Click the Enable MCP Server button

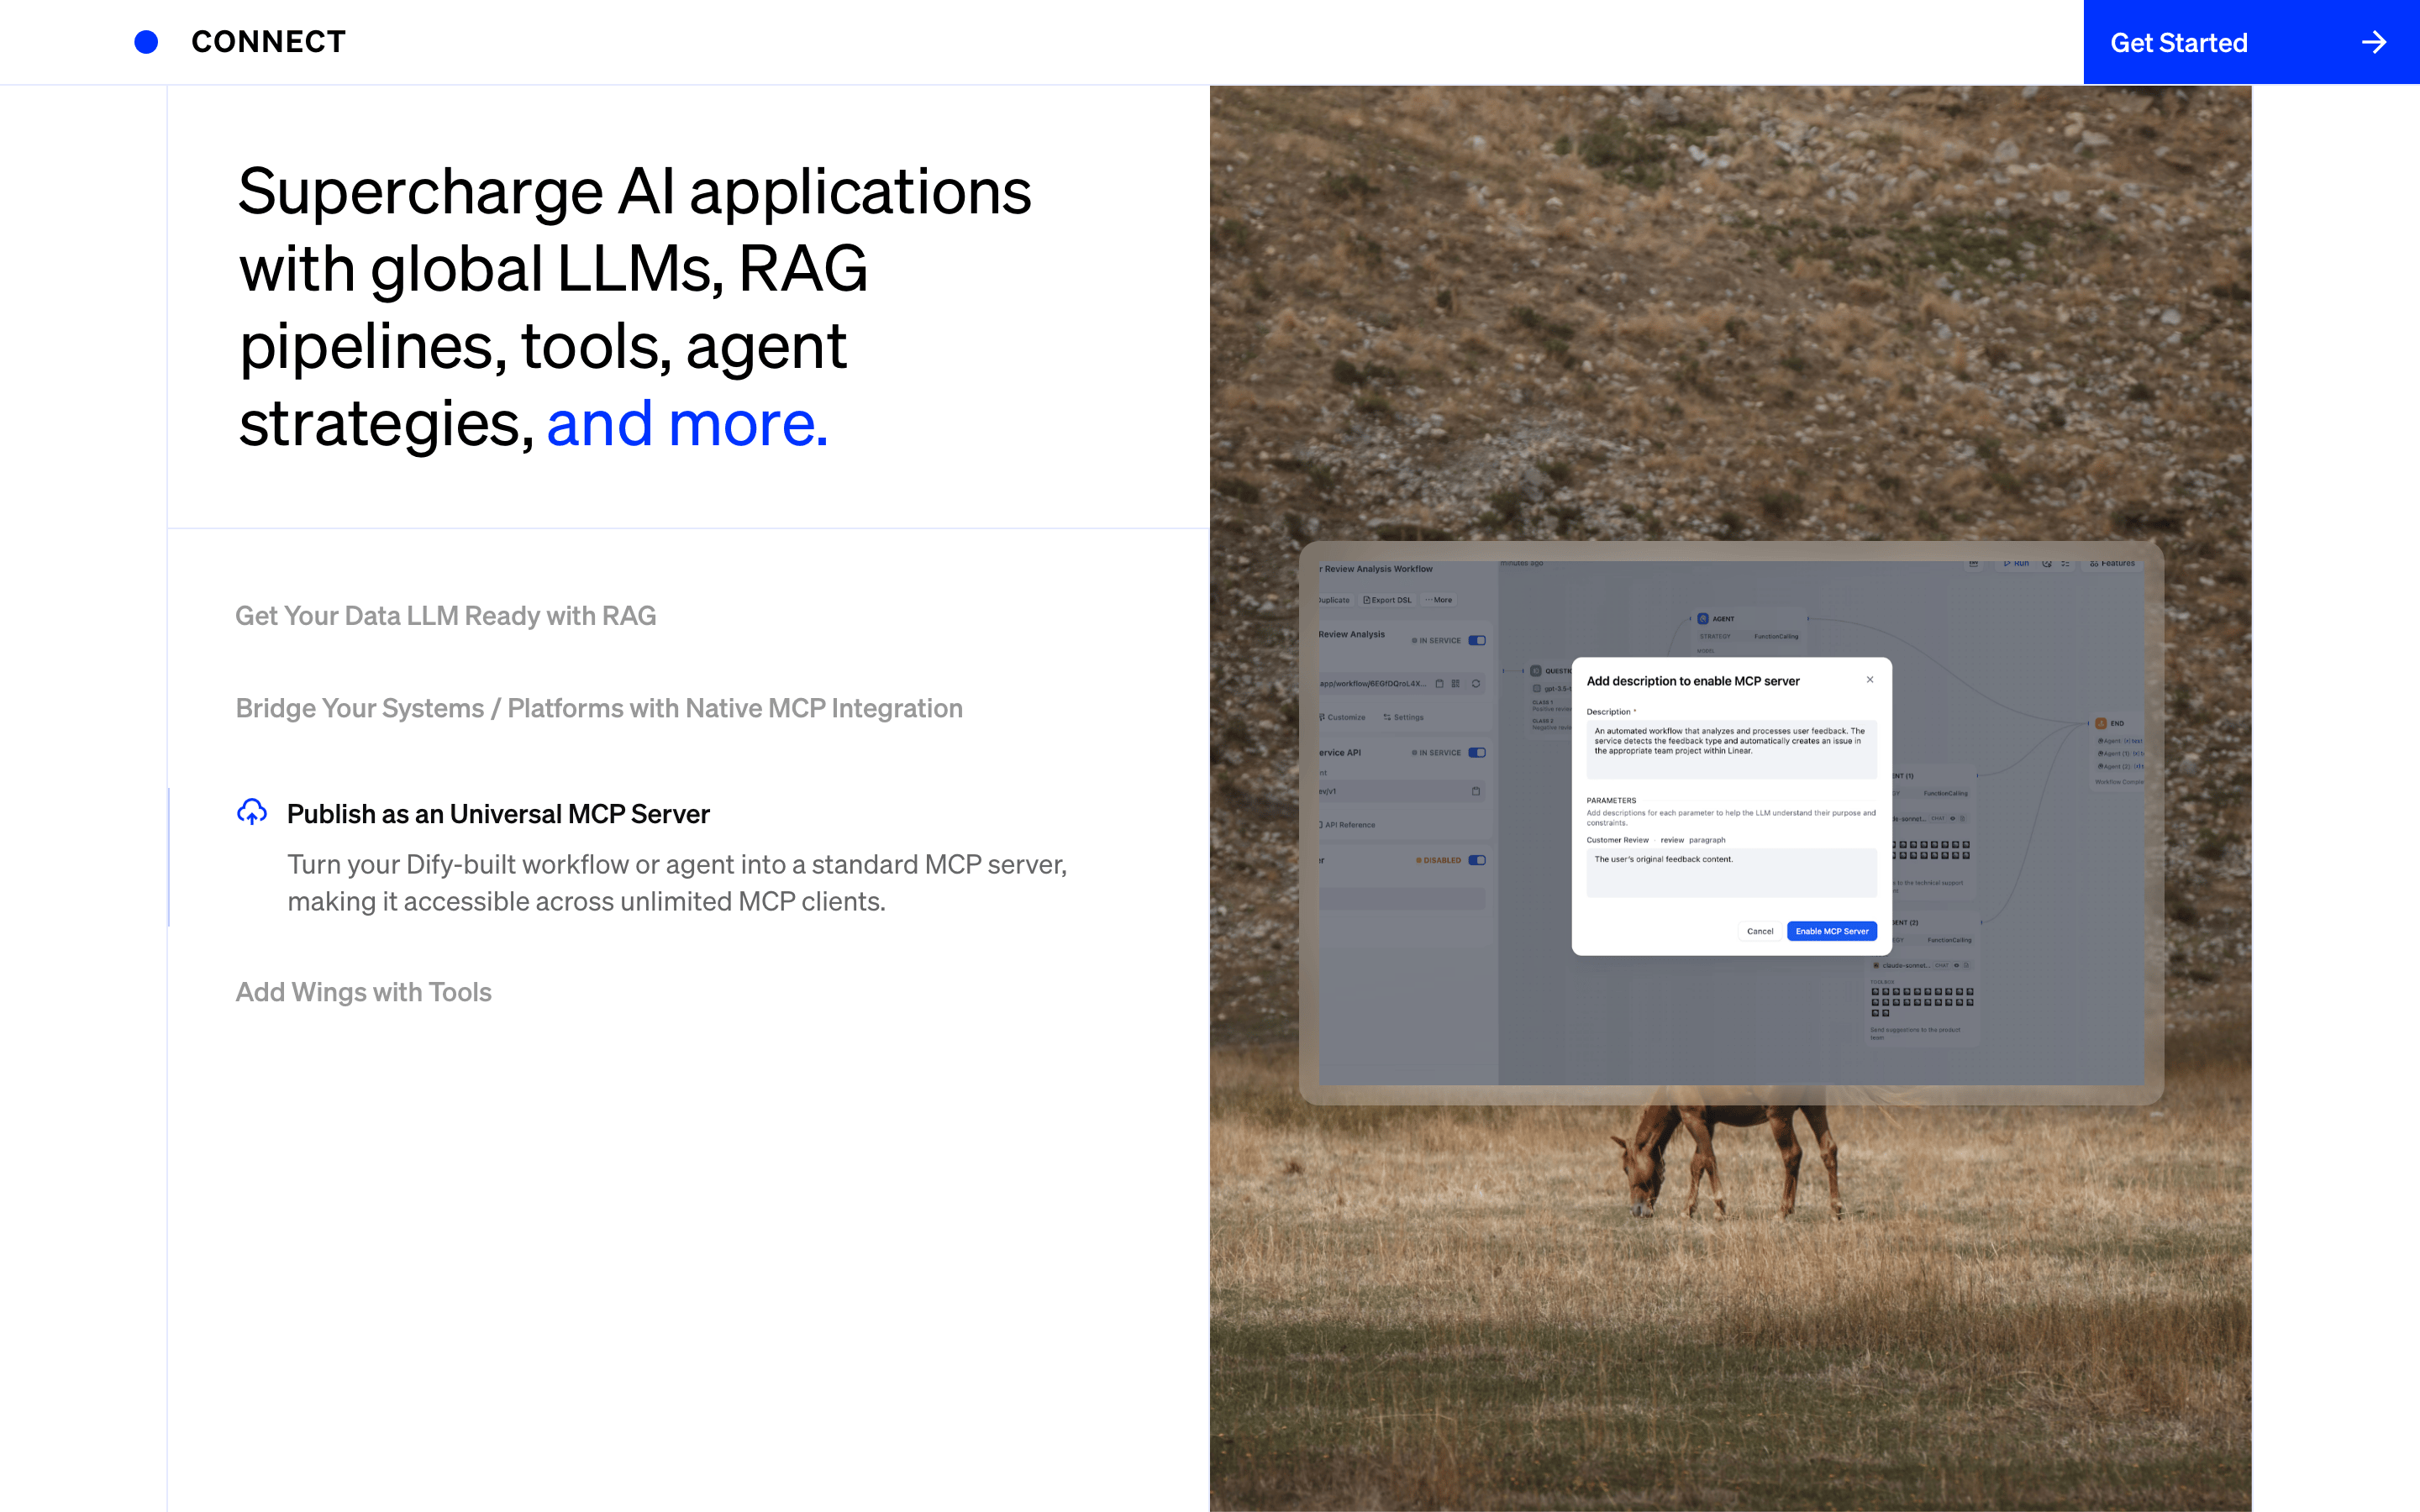click(x=1832, y=931)
